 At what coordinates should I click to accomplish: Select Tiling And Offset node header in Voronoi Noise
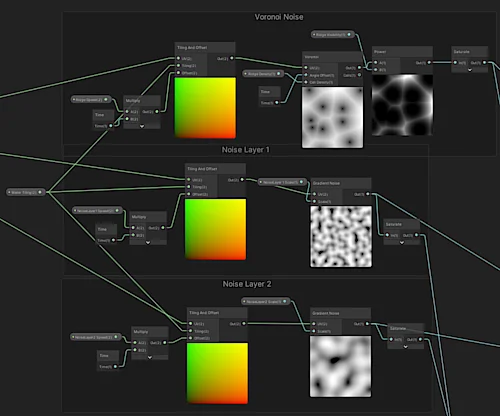(x=205, y=48)
